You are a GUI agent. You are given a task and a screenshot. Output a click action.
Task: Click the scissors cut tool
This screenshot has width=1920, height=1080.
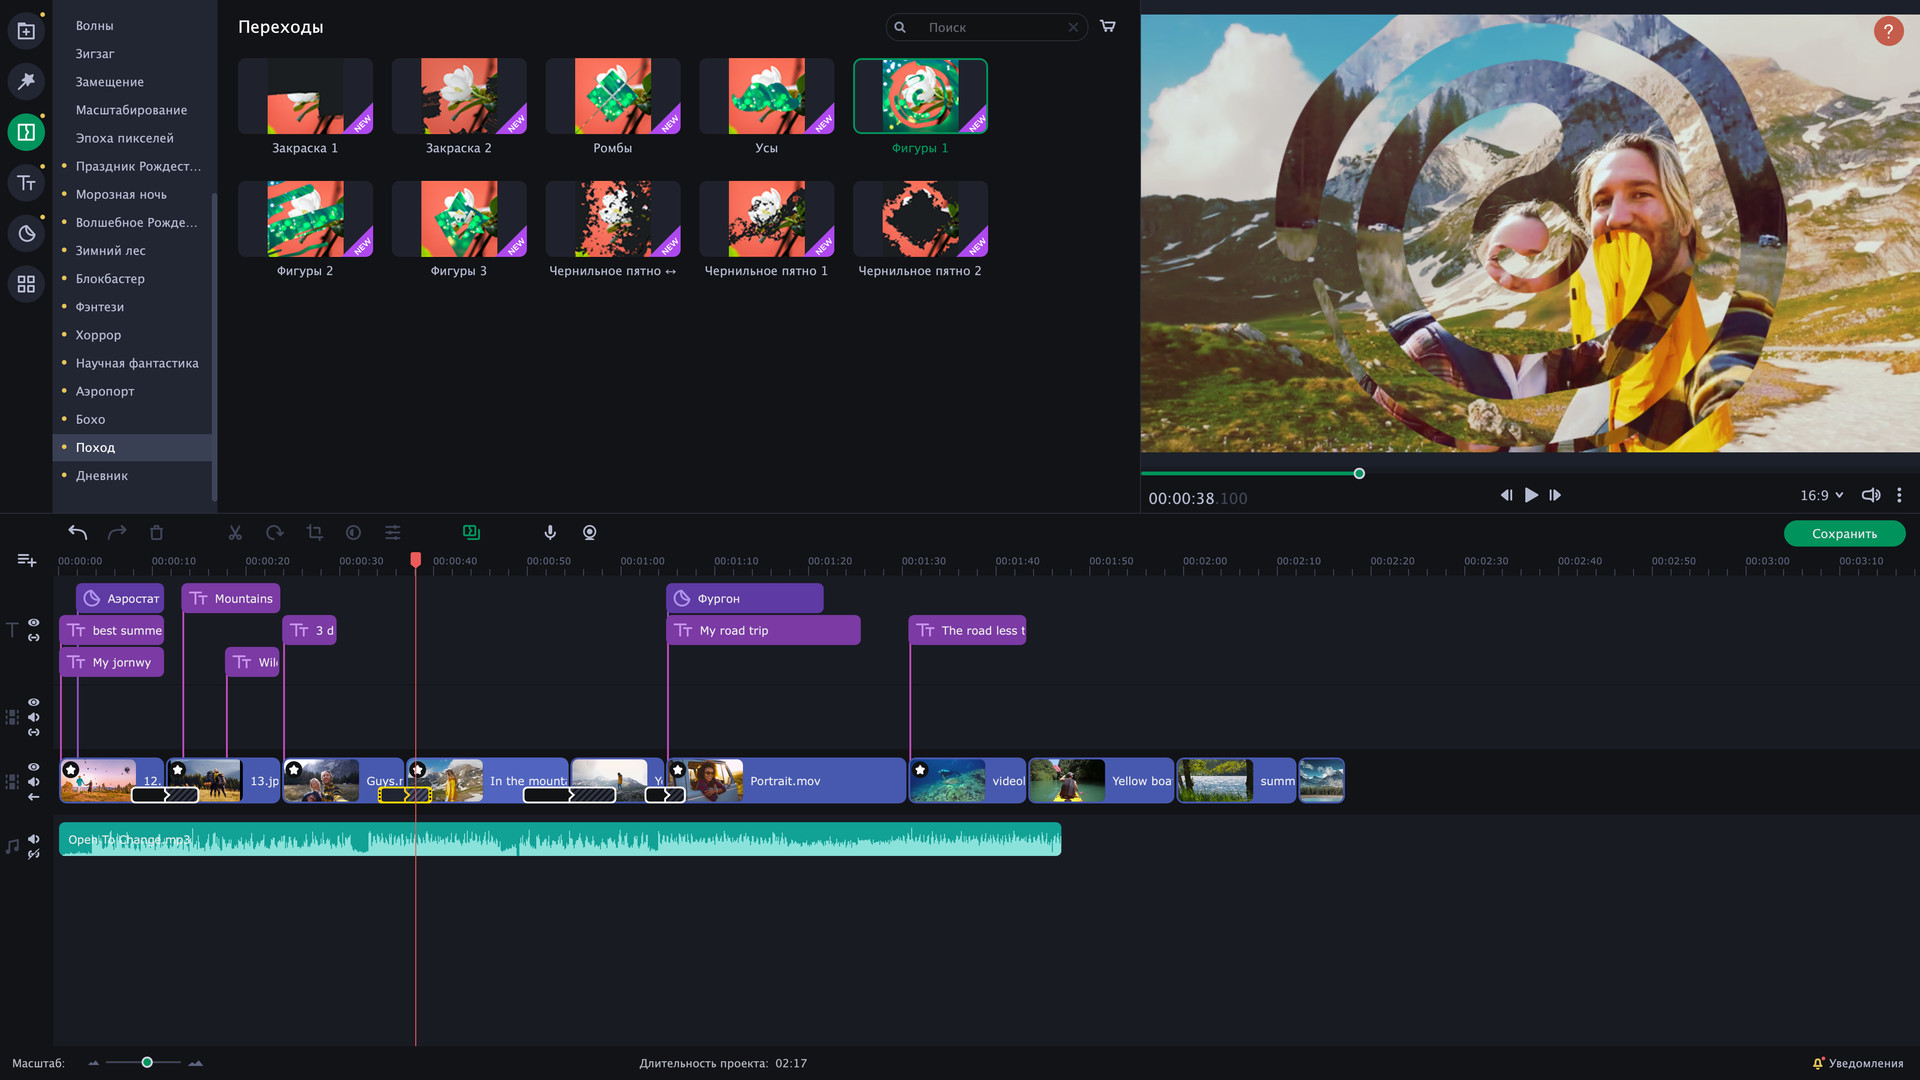pos(235,533)
